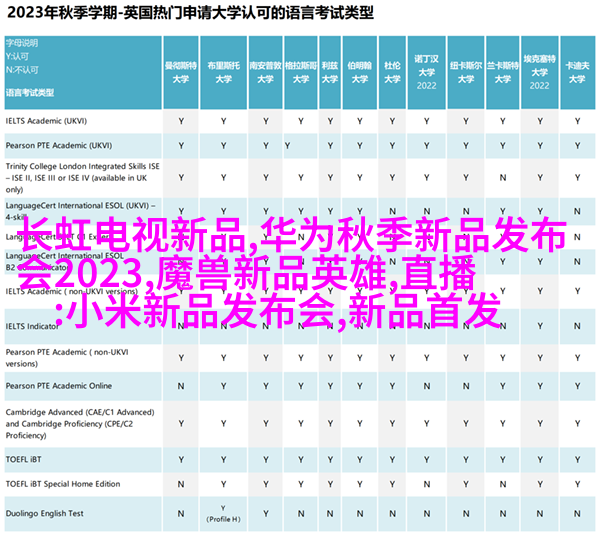Screen dimensions: 600x536
Task: Click the '布里斯托大学' column header
Action: (223, 72)
